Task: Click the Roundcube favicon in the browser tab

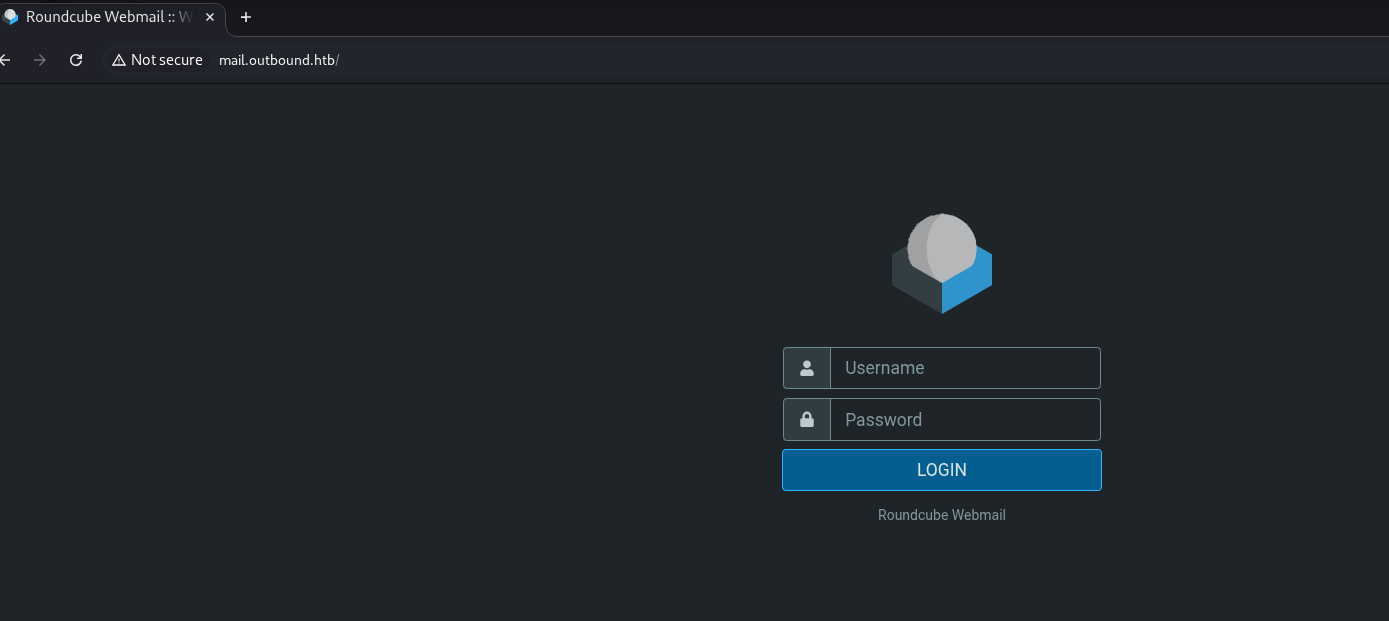Action: tap(11, 17)
